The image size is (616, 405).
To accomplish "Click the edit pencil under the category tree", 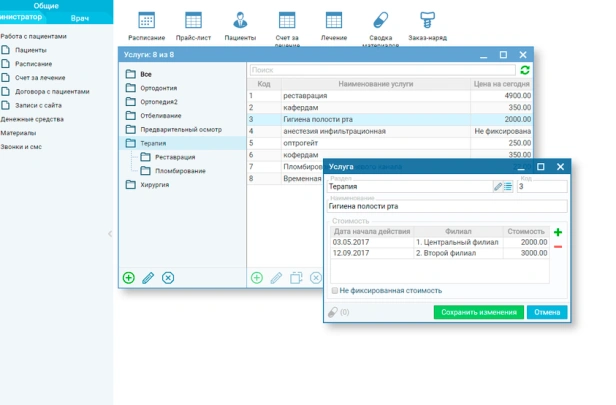I will (148, 277).
